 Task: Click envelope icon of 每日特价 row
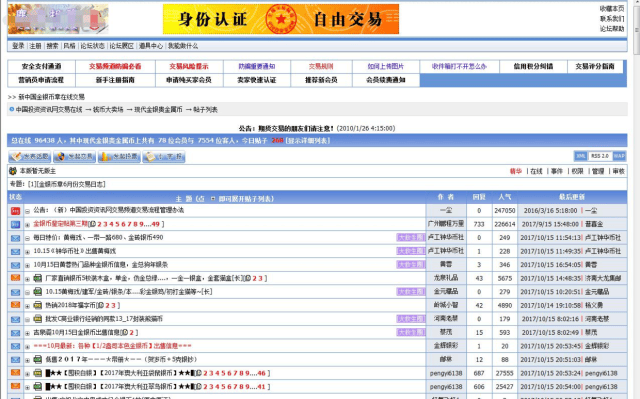point(16,238)
